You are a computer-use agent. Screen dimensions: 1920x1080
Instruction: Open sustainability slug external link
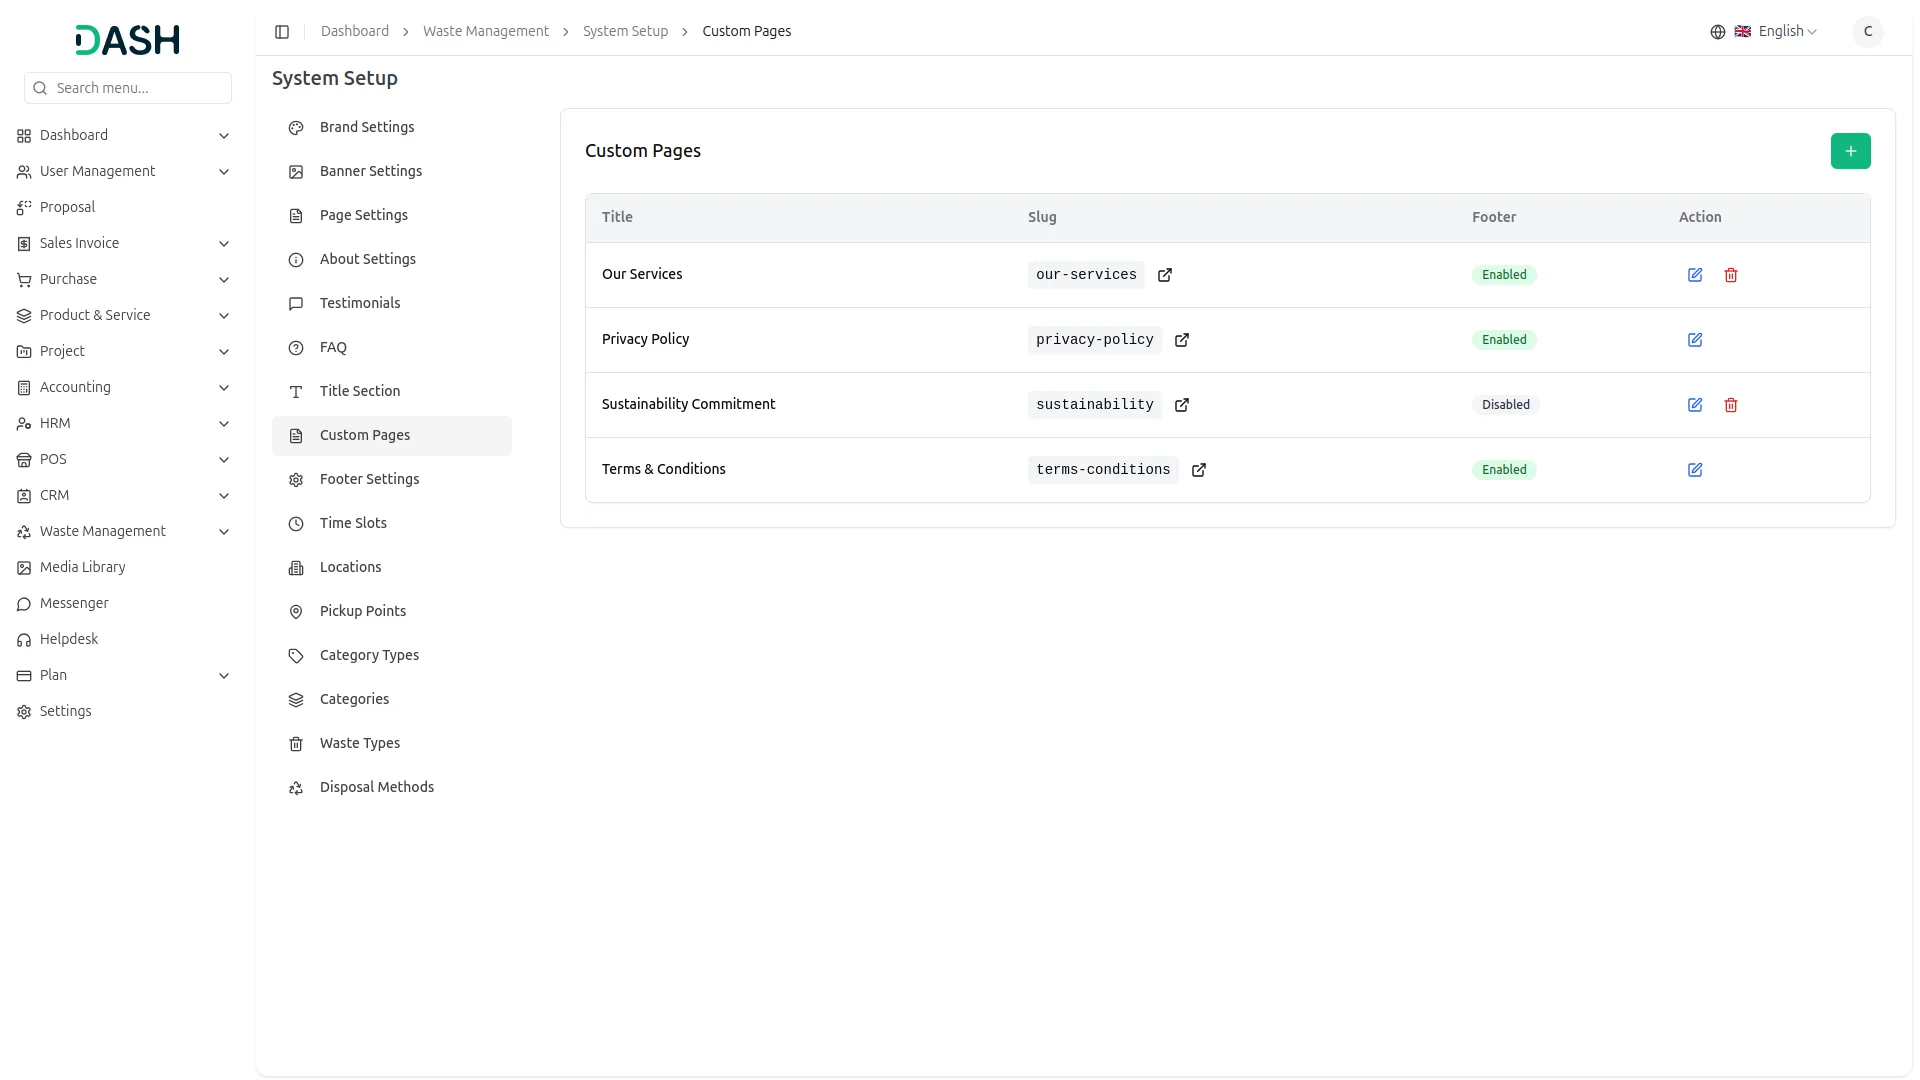click(1182, 405)
